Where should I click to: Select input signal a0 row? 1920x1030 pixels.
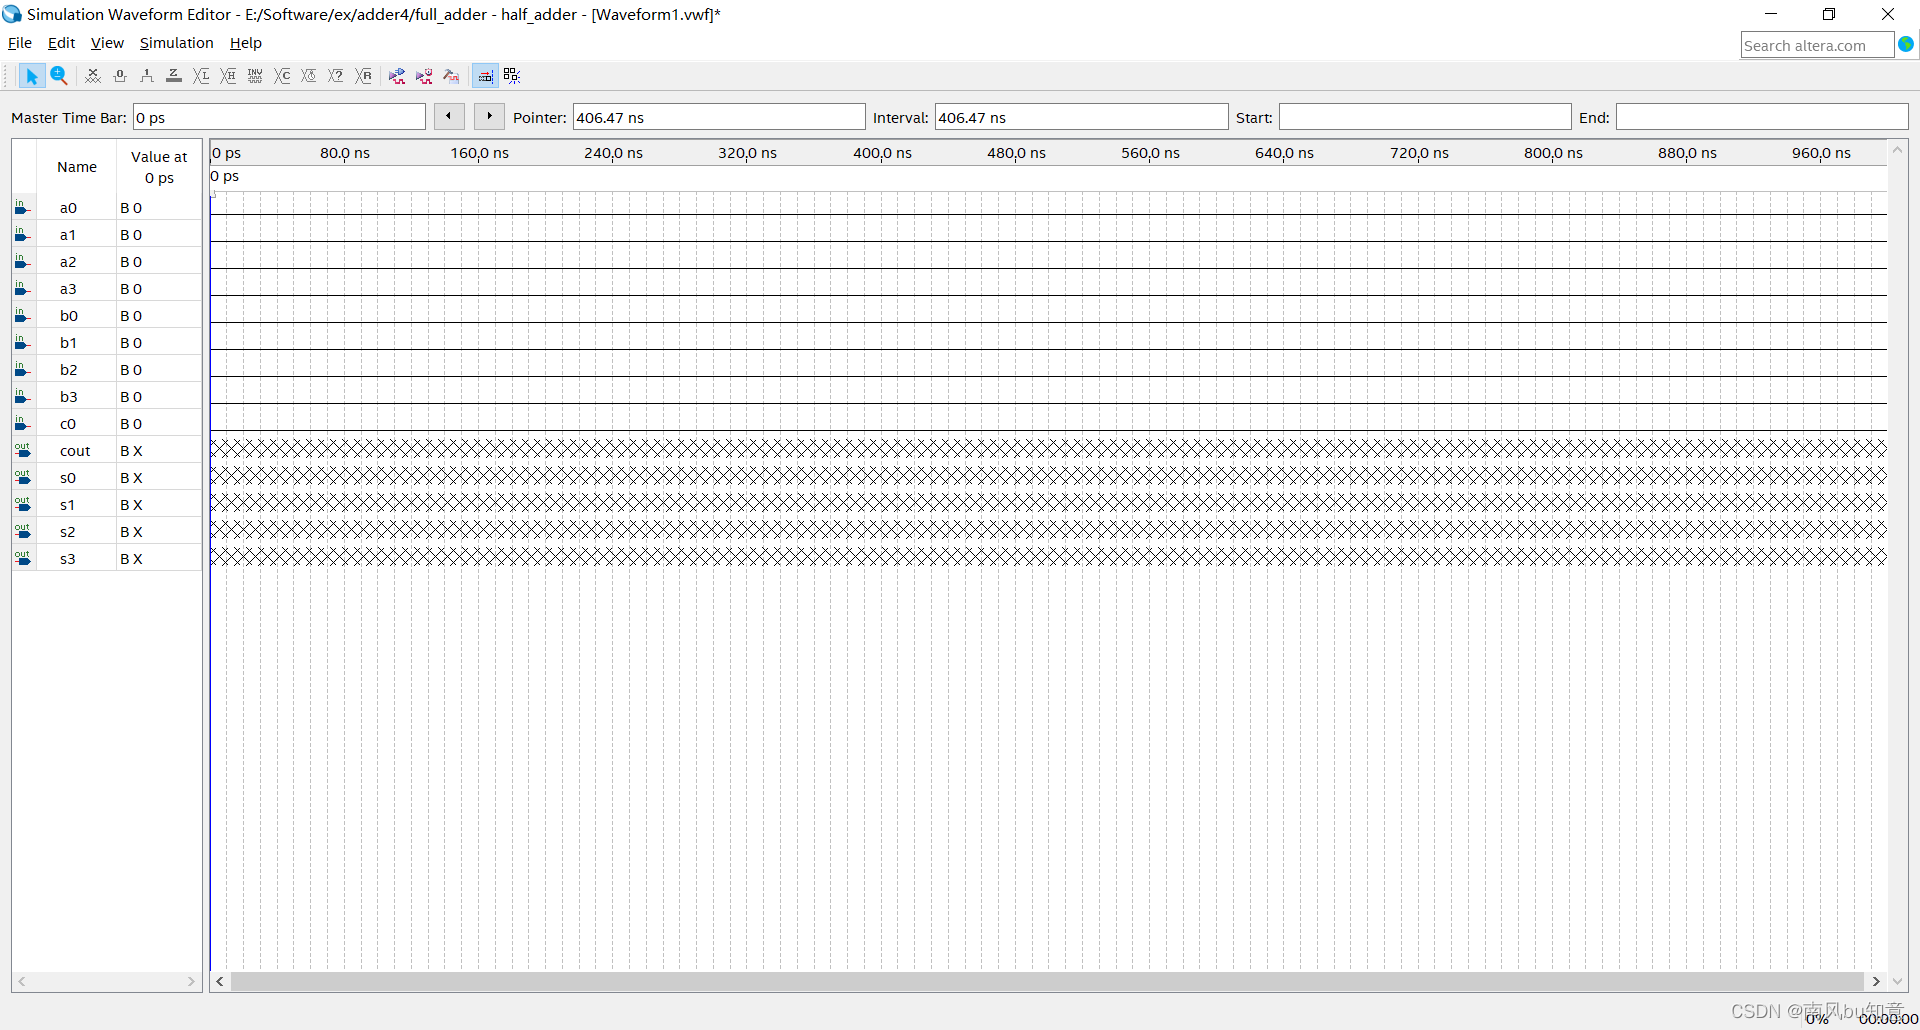[x=107, y=208]
